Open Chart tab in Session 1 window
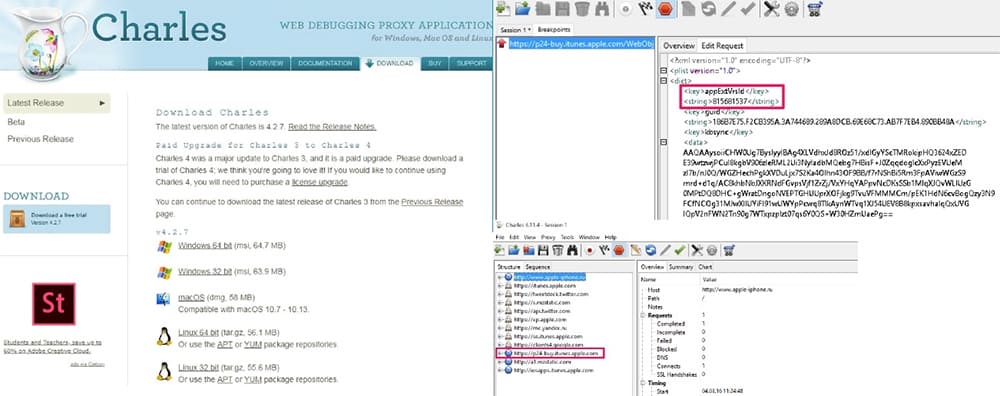Image resolution: width=1000 pixels, height=396 pixels. coord(705,267)
